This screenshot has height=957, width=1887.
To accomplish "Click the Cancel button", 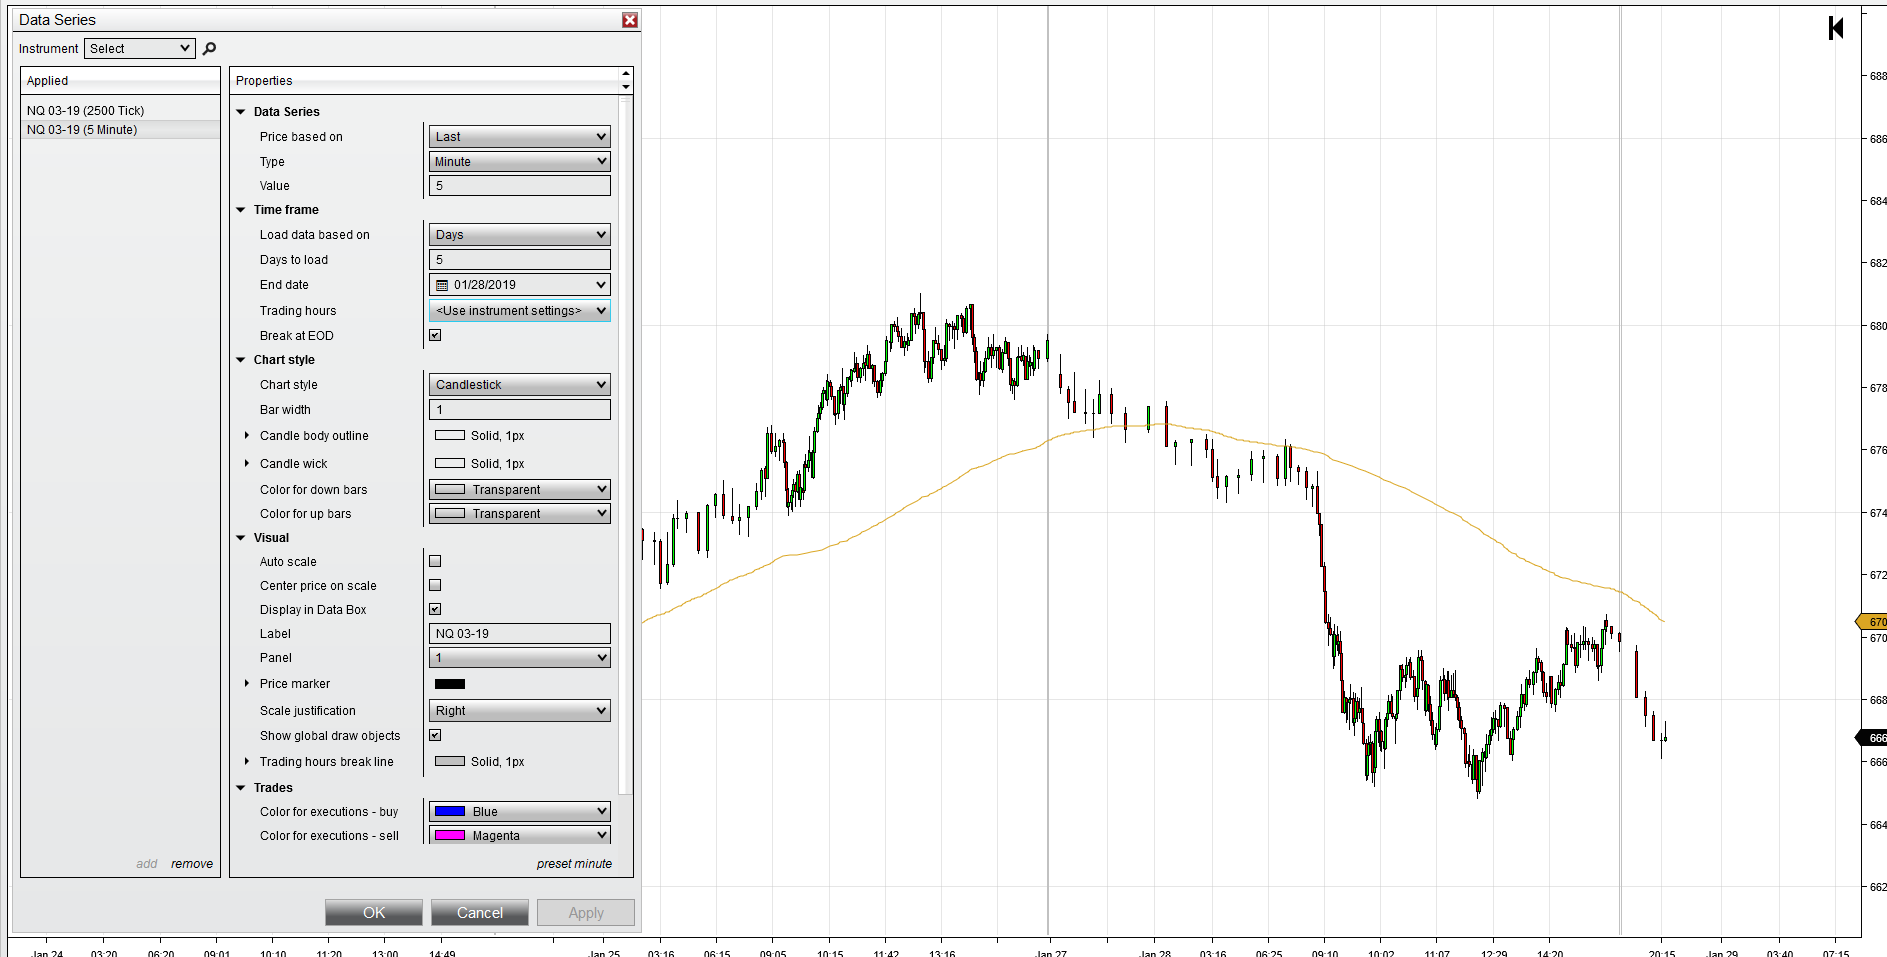I will click(x=480, y=912).
